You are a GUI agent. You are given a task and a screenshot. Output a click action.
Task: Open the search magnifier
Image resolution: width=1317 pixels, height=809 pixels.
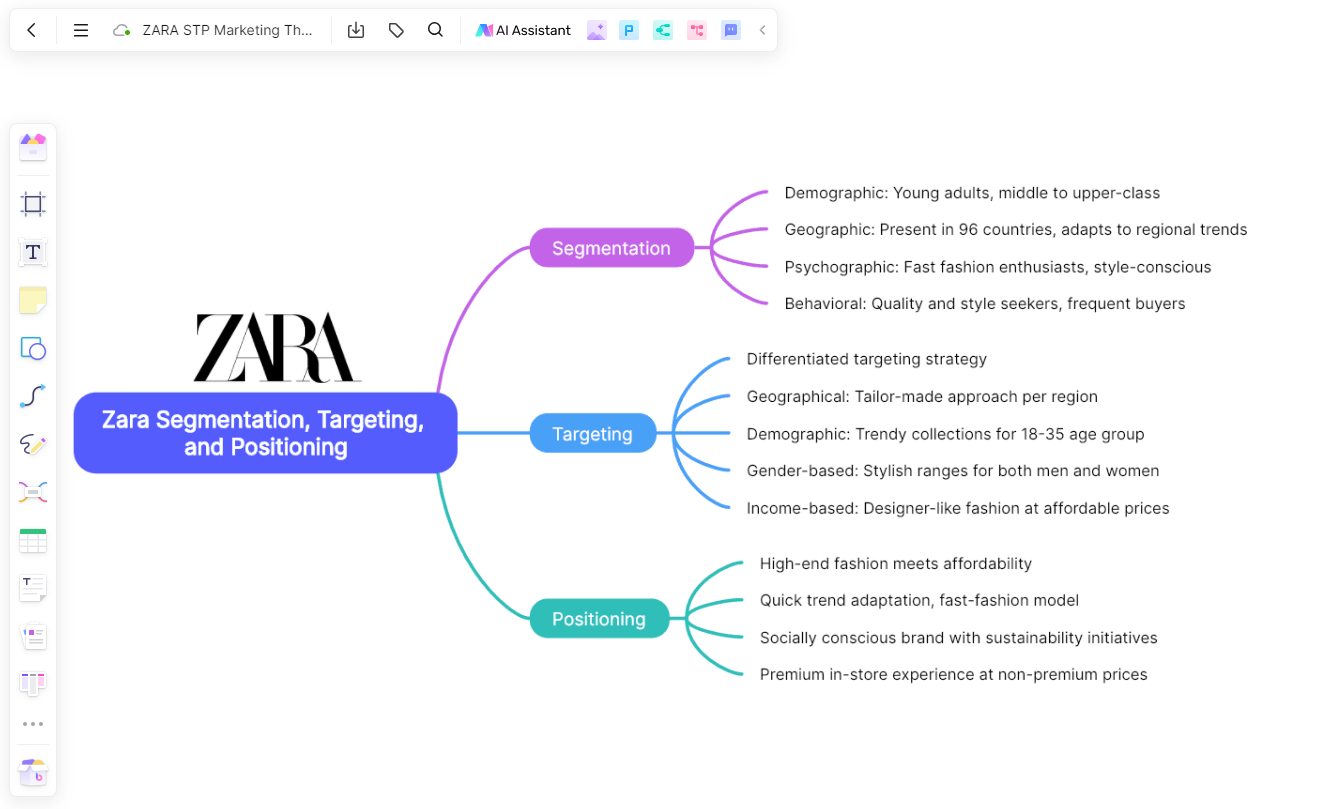pyautogui.click(x=435, y=30)
